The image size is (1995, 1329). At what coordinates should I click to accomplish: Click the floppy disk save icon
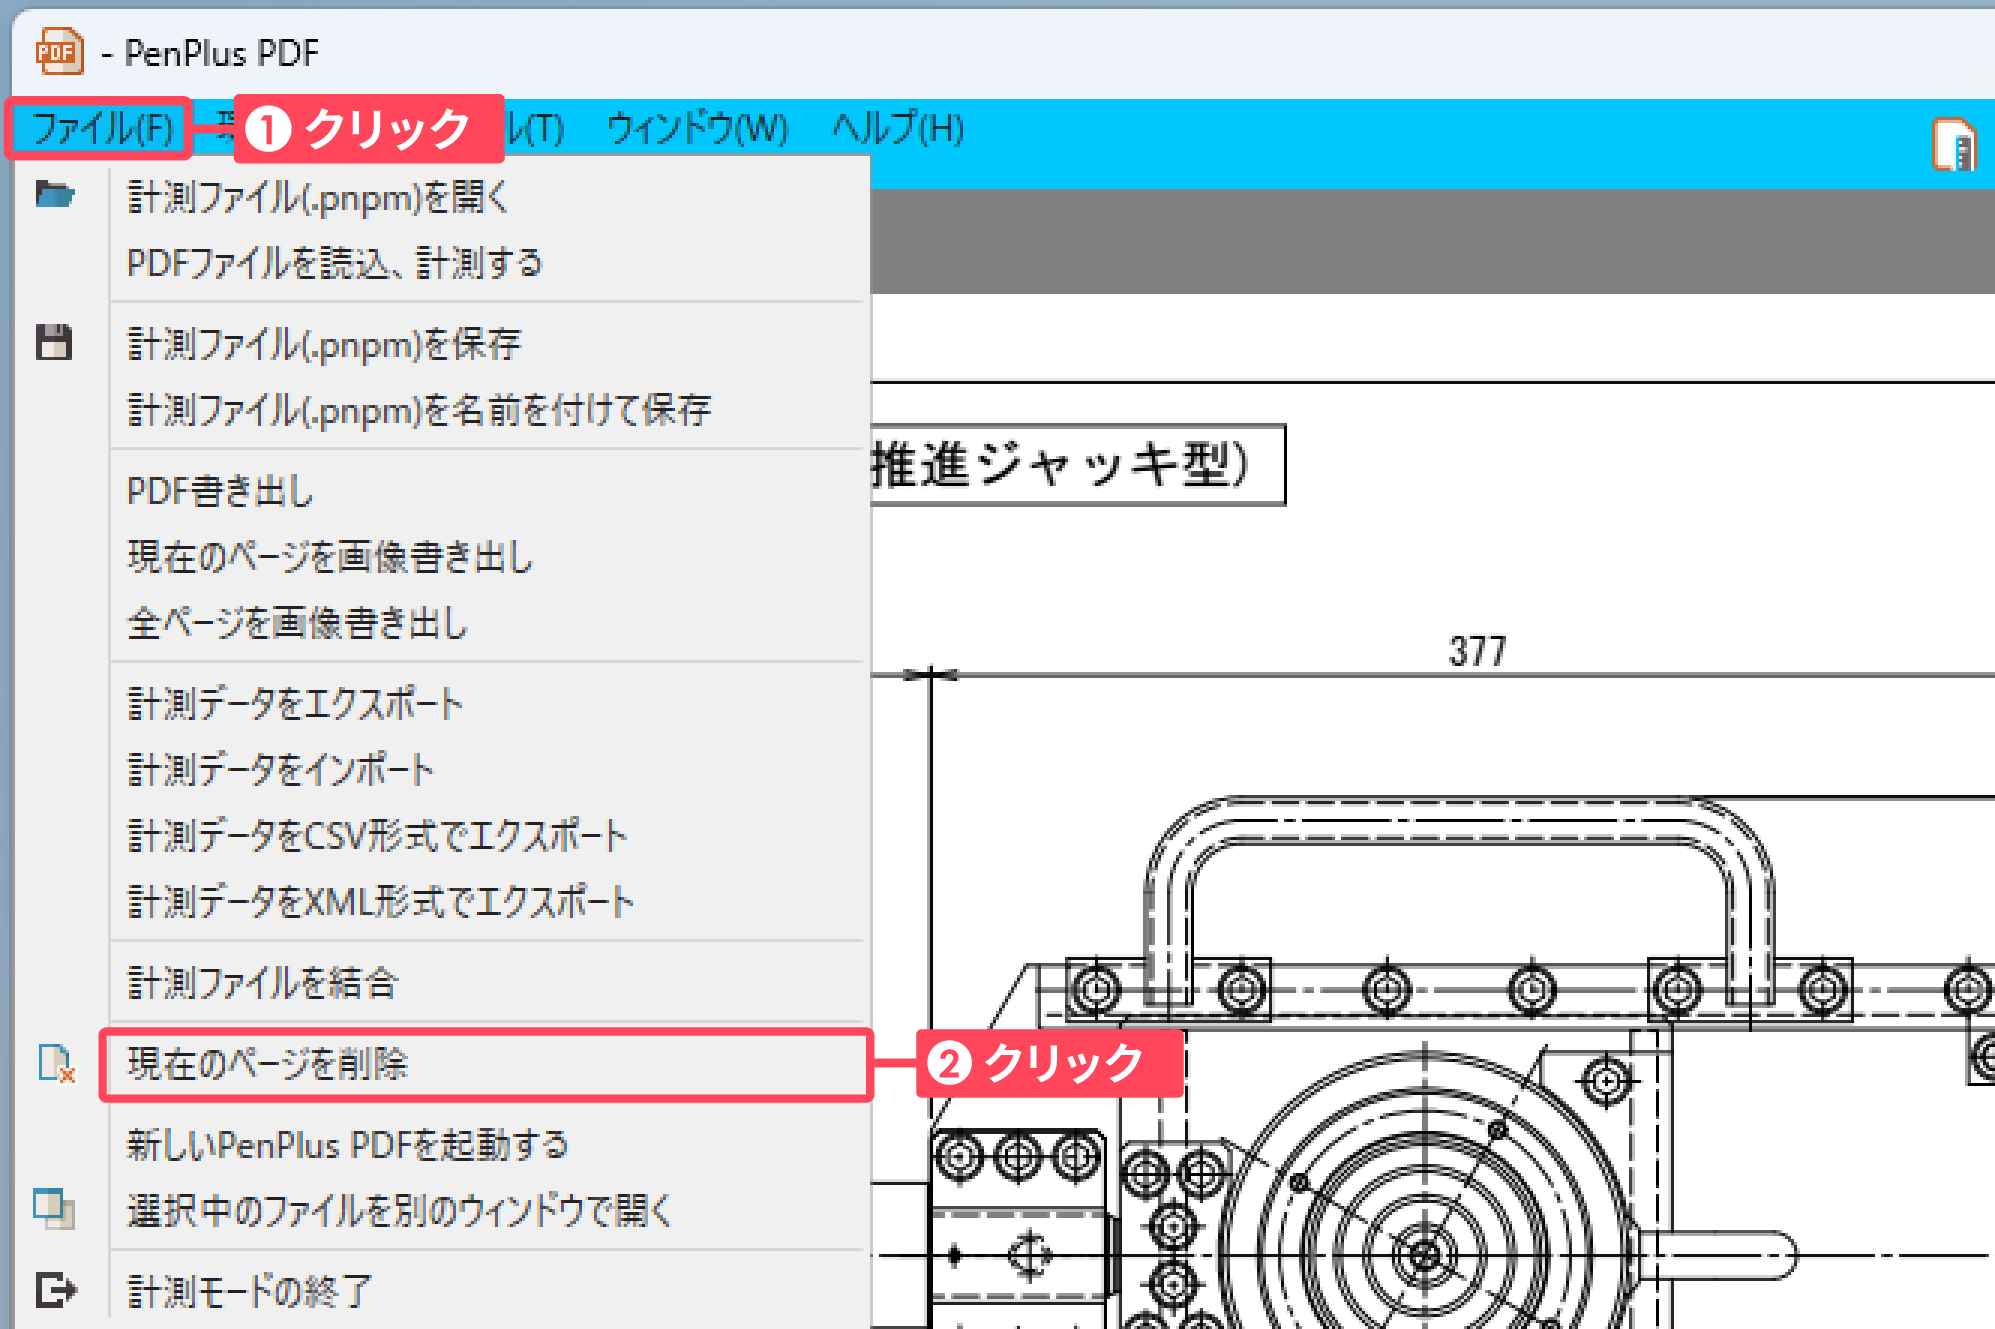coord(54,342)
